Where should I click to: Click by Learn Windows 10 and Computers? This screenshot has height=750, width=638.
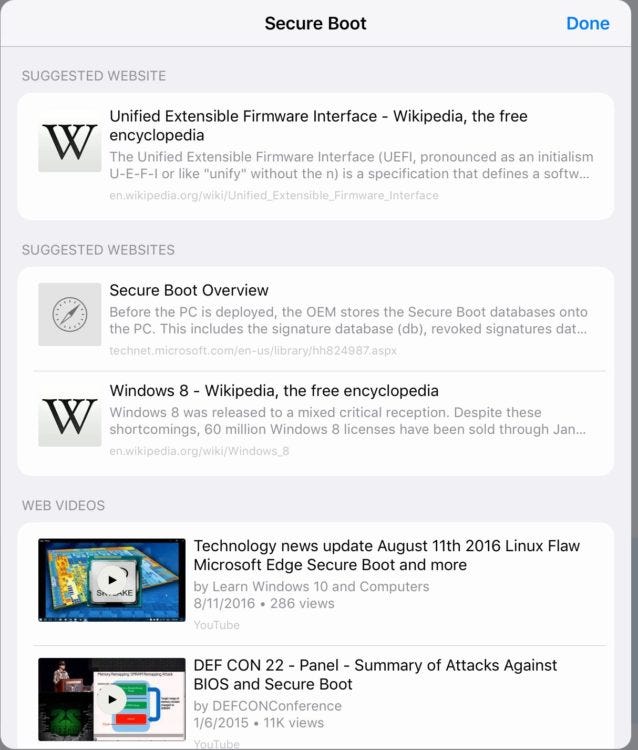click(x=311, y=586)
